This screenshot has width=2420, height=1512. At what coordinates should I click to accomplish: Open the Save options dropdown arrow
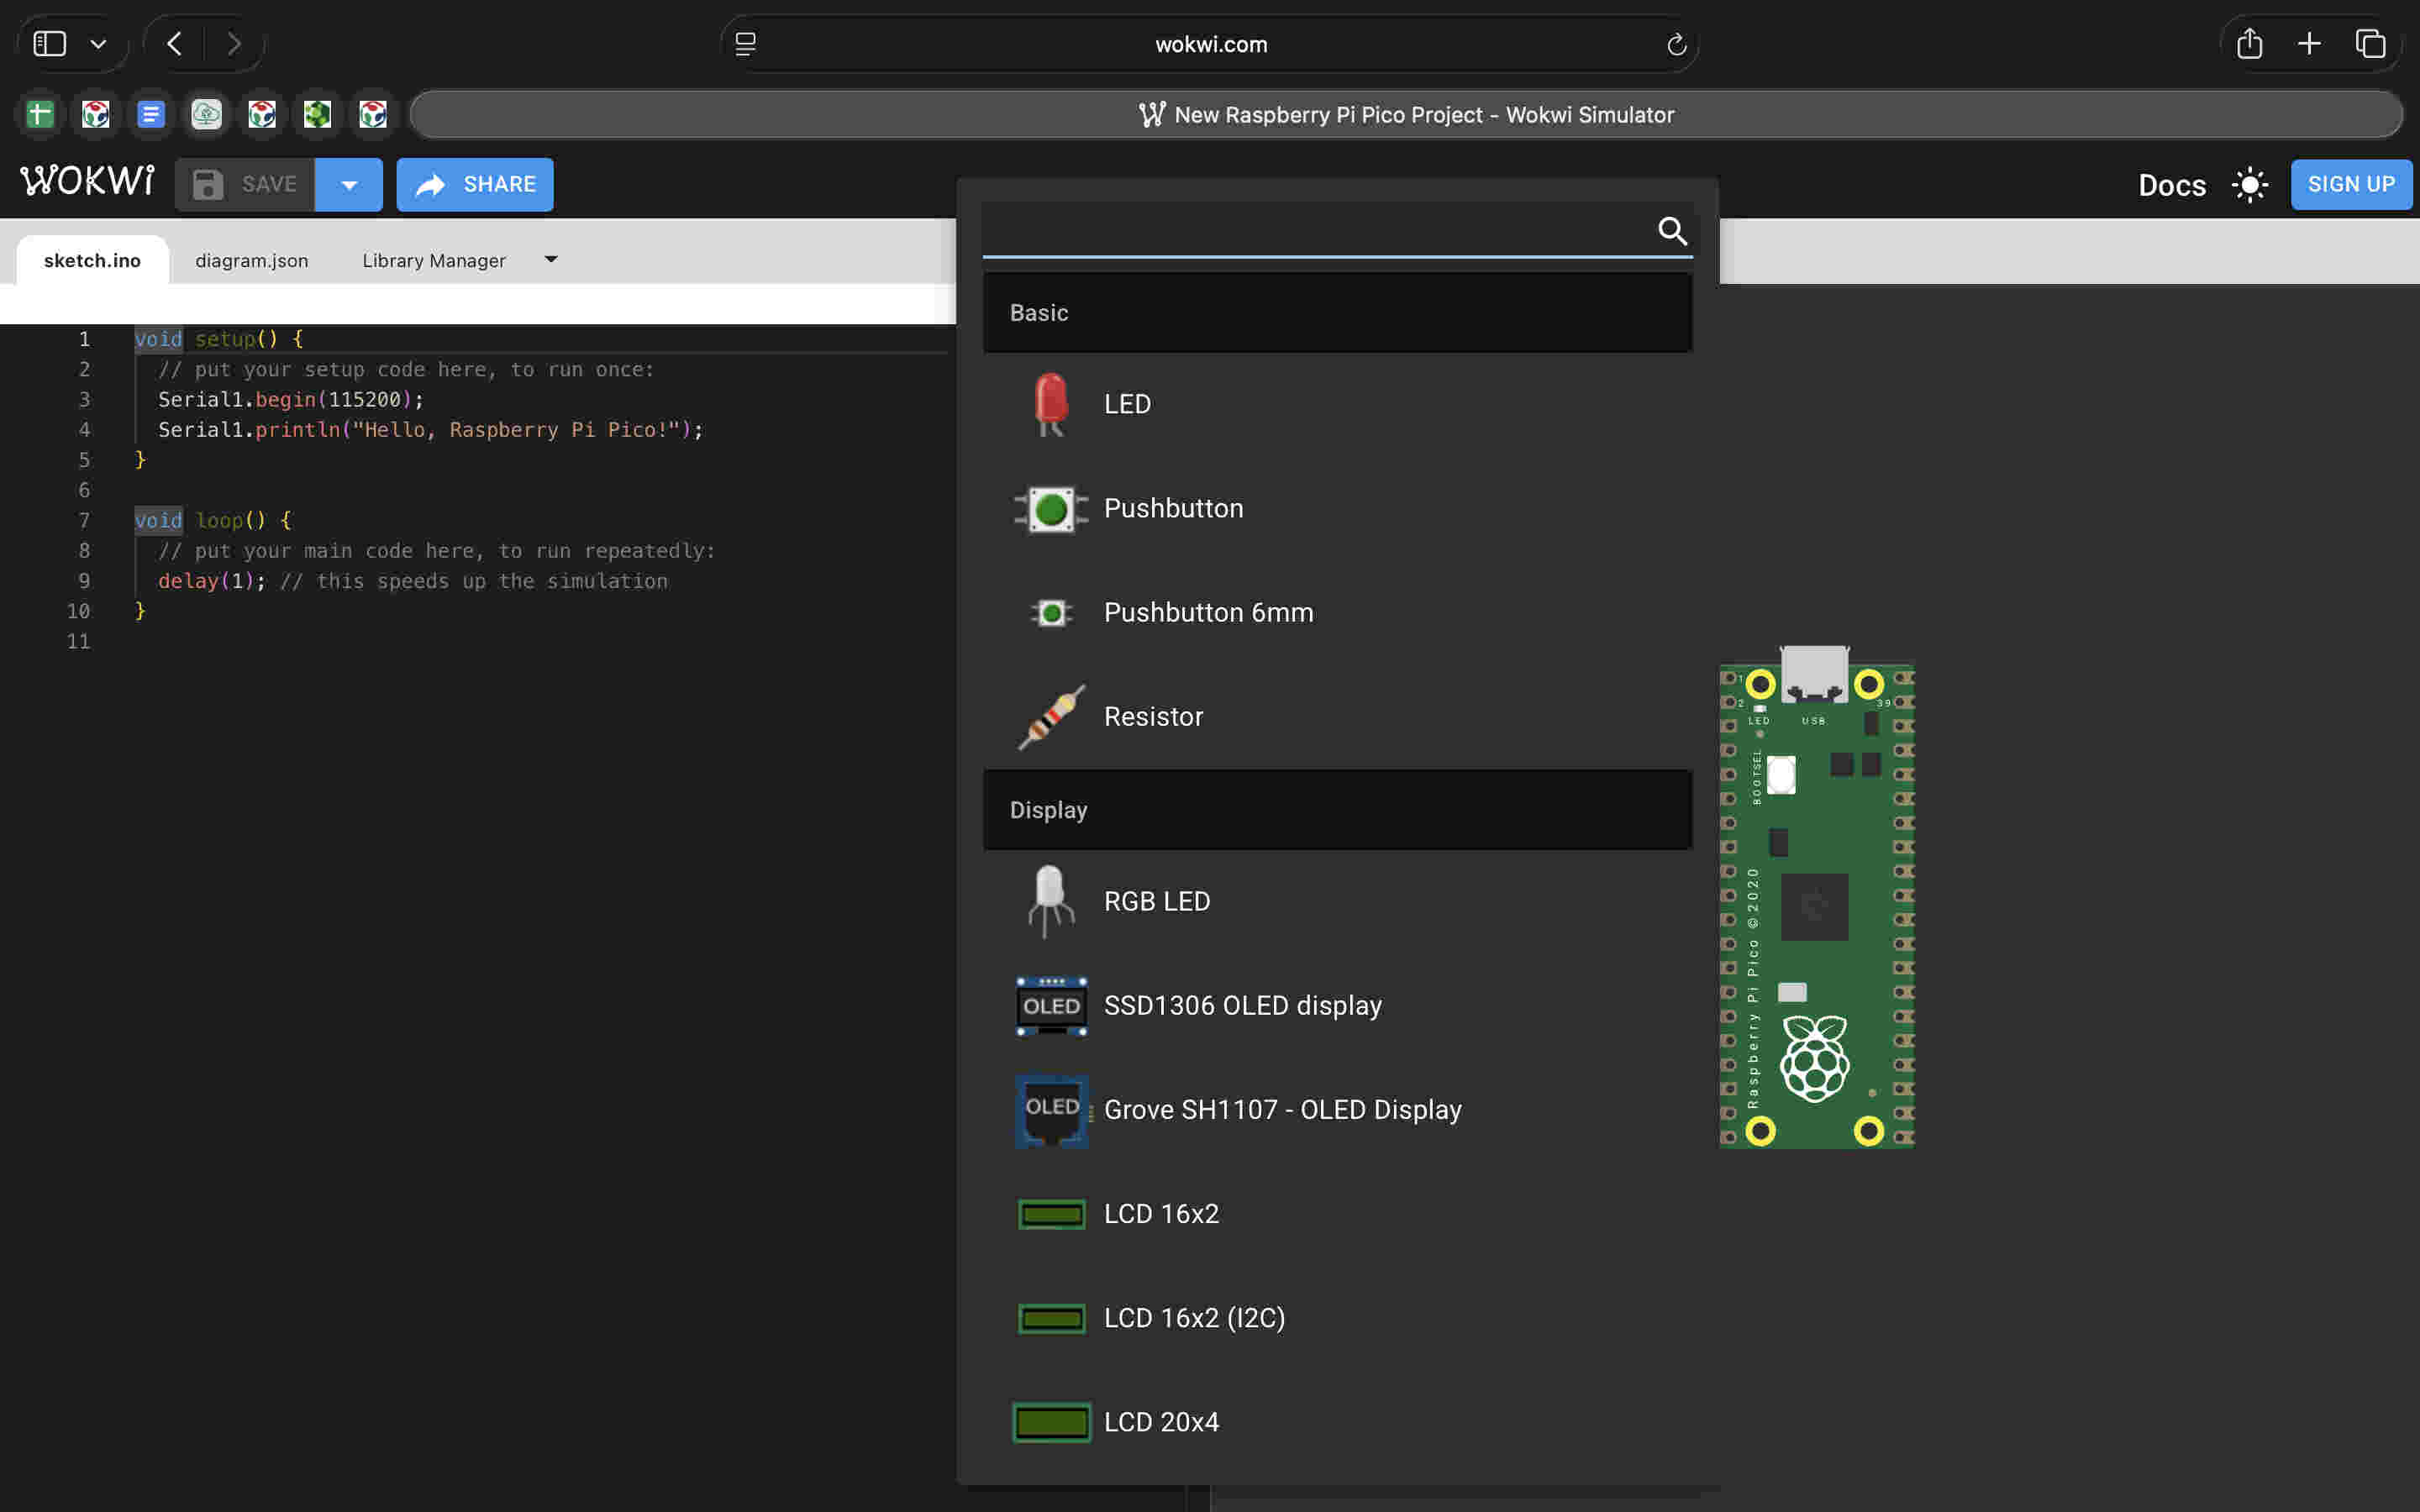pyautogui.click(x=349, y=185)
